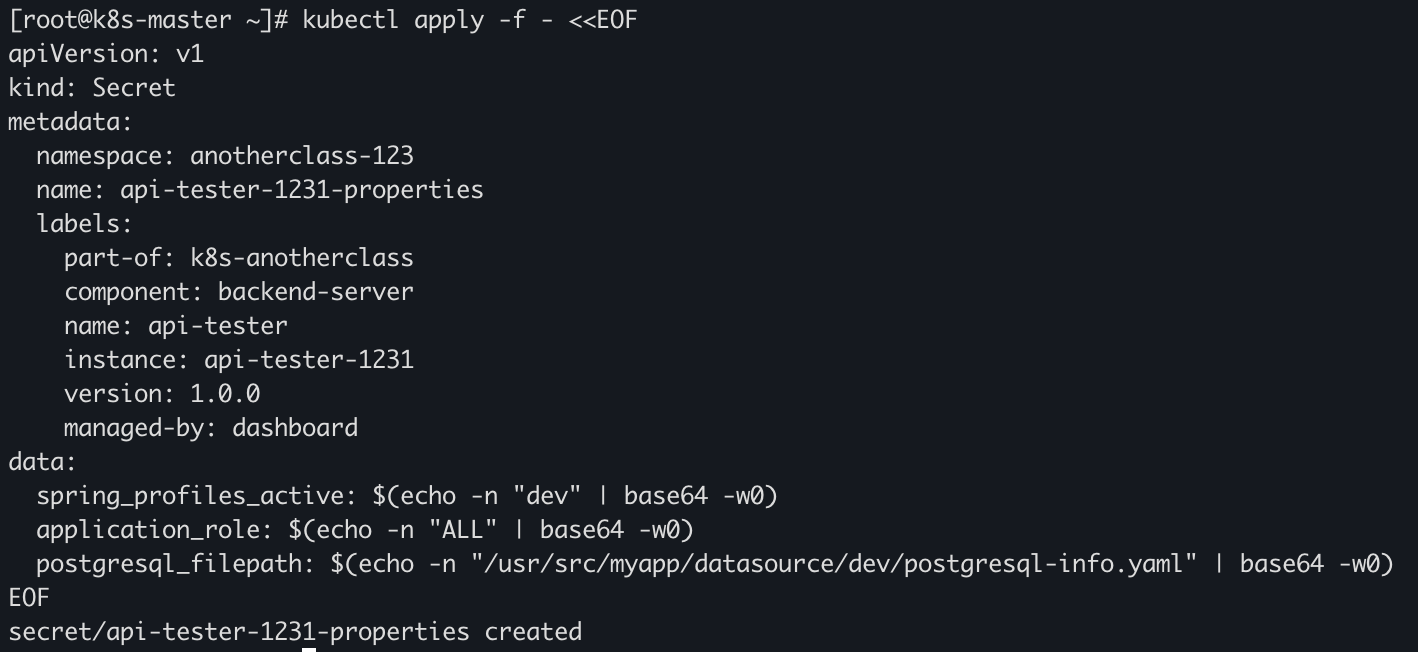Click the metadata: line
This screenshot has width=1418, height=652.
[x=70, y=122]
